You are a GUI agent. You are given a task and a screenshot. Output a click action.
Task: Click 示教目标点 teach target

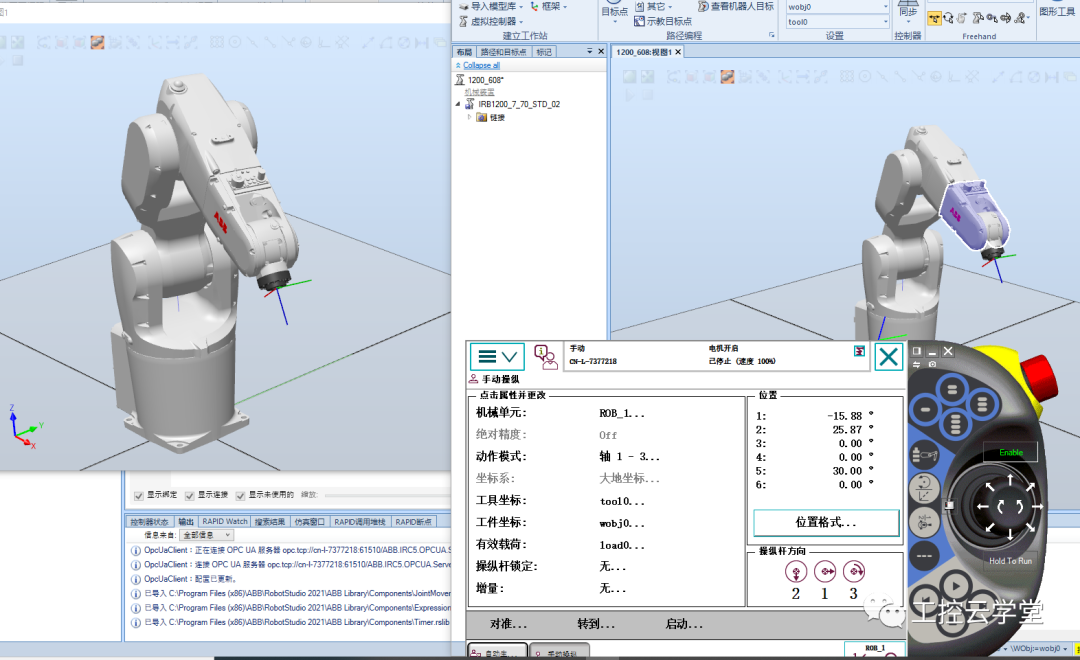click(663, 21)
